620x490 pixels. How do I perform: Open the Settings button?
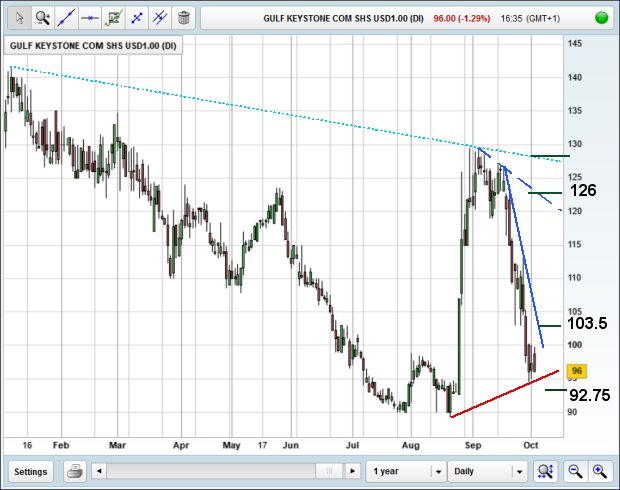point(31,471)
